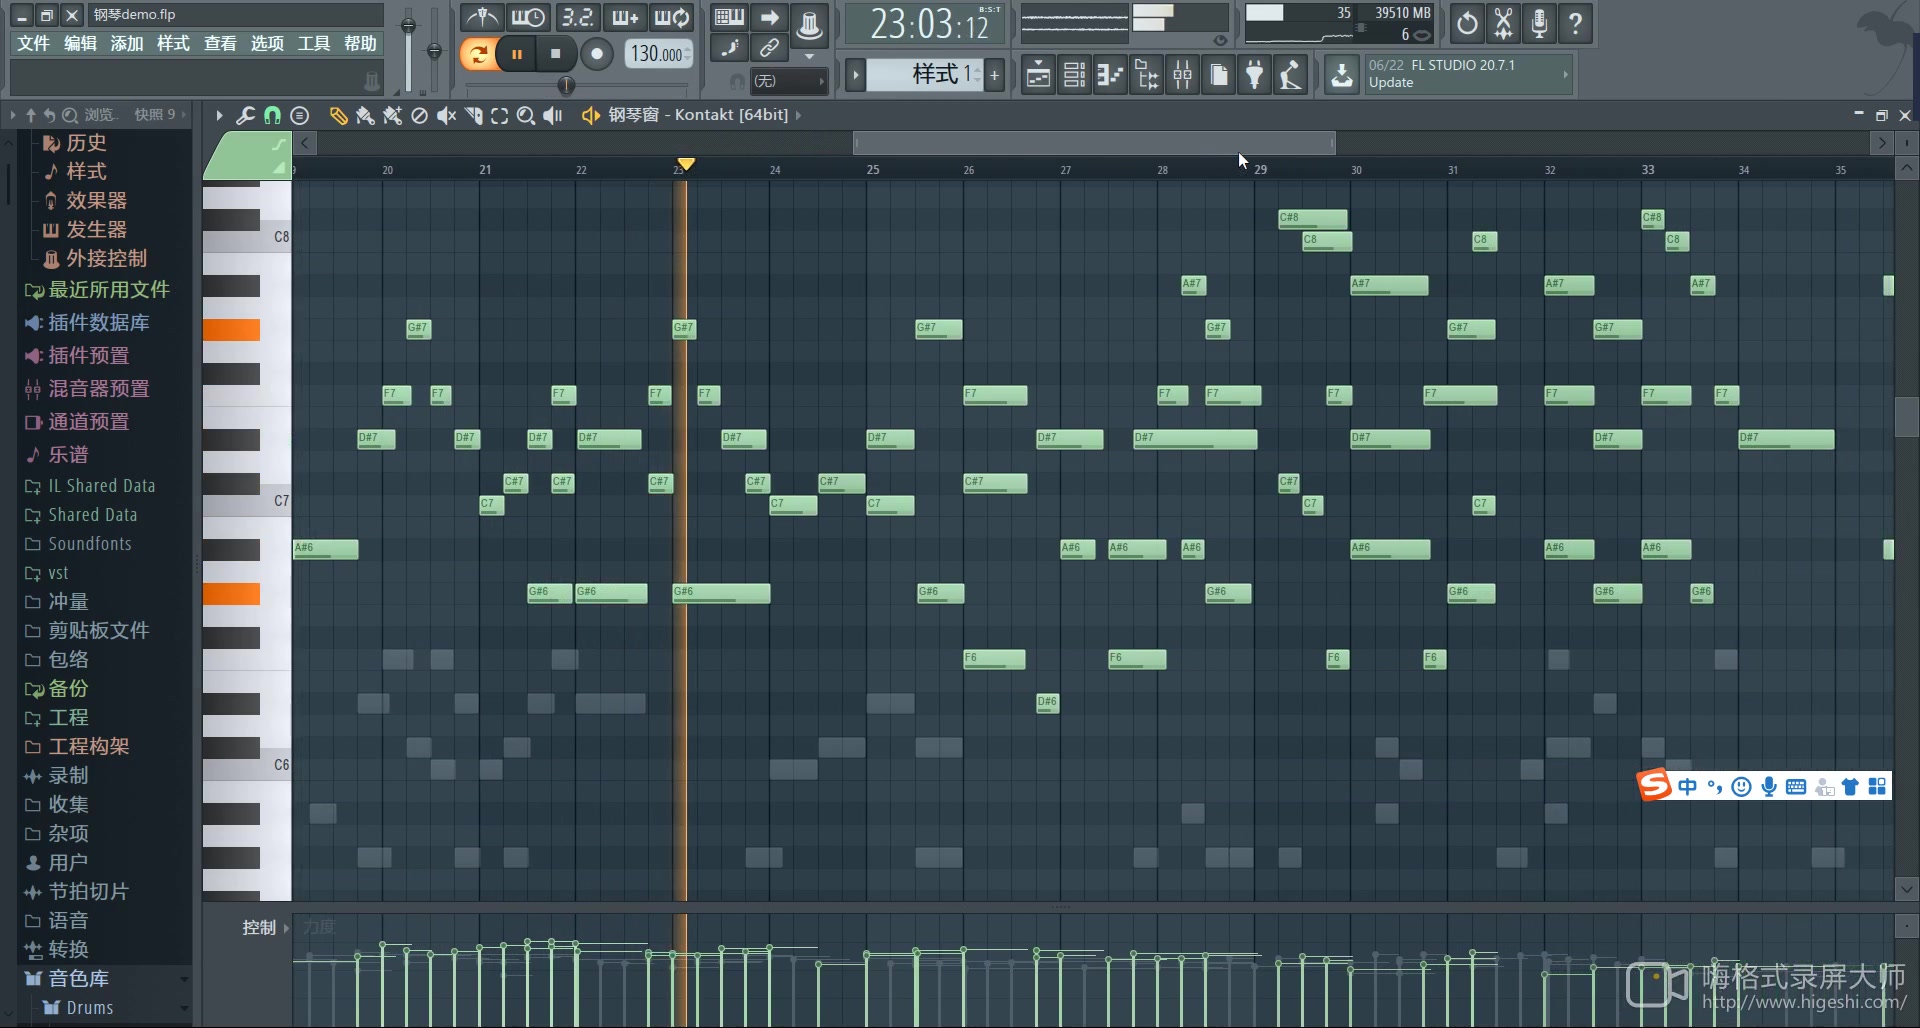The width and height of the screenshot is (1920, 1028).
Task: Open the help question mark
Action: tap(1575, 23)
